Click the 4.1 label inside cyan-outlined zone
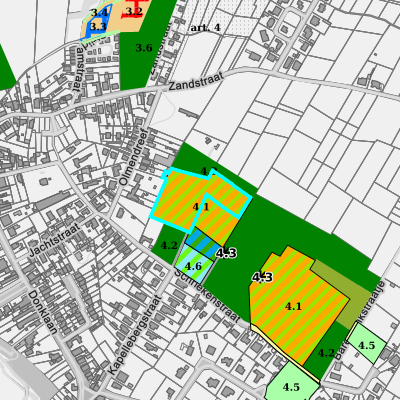Image resolution: width=400 pixels, height=400 pixels. [x=201, y=207]
